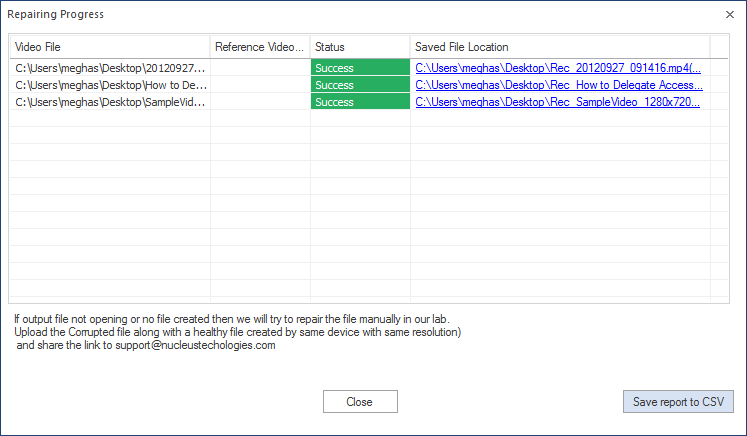The height and width of the screenshot is (436, 747).
Task: Select the Video File column header
Action: pyautogui.click(x=110, y=47)
